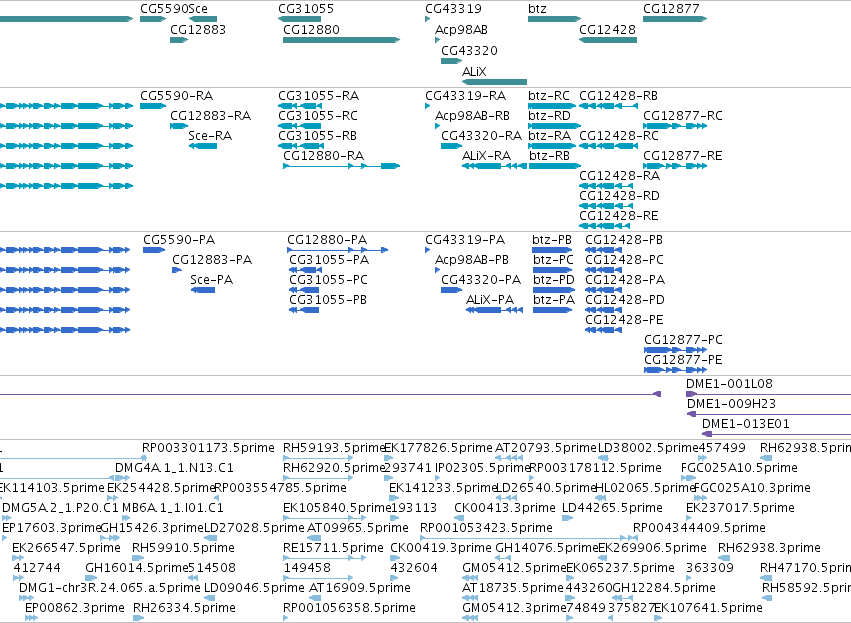
Task: Click the DME1-009H23 clone label
Action: [732, 404]
